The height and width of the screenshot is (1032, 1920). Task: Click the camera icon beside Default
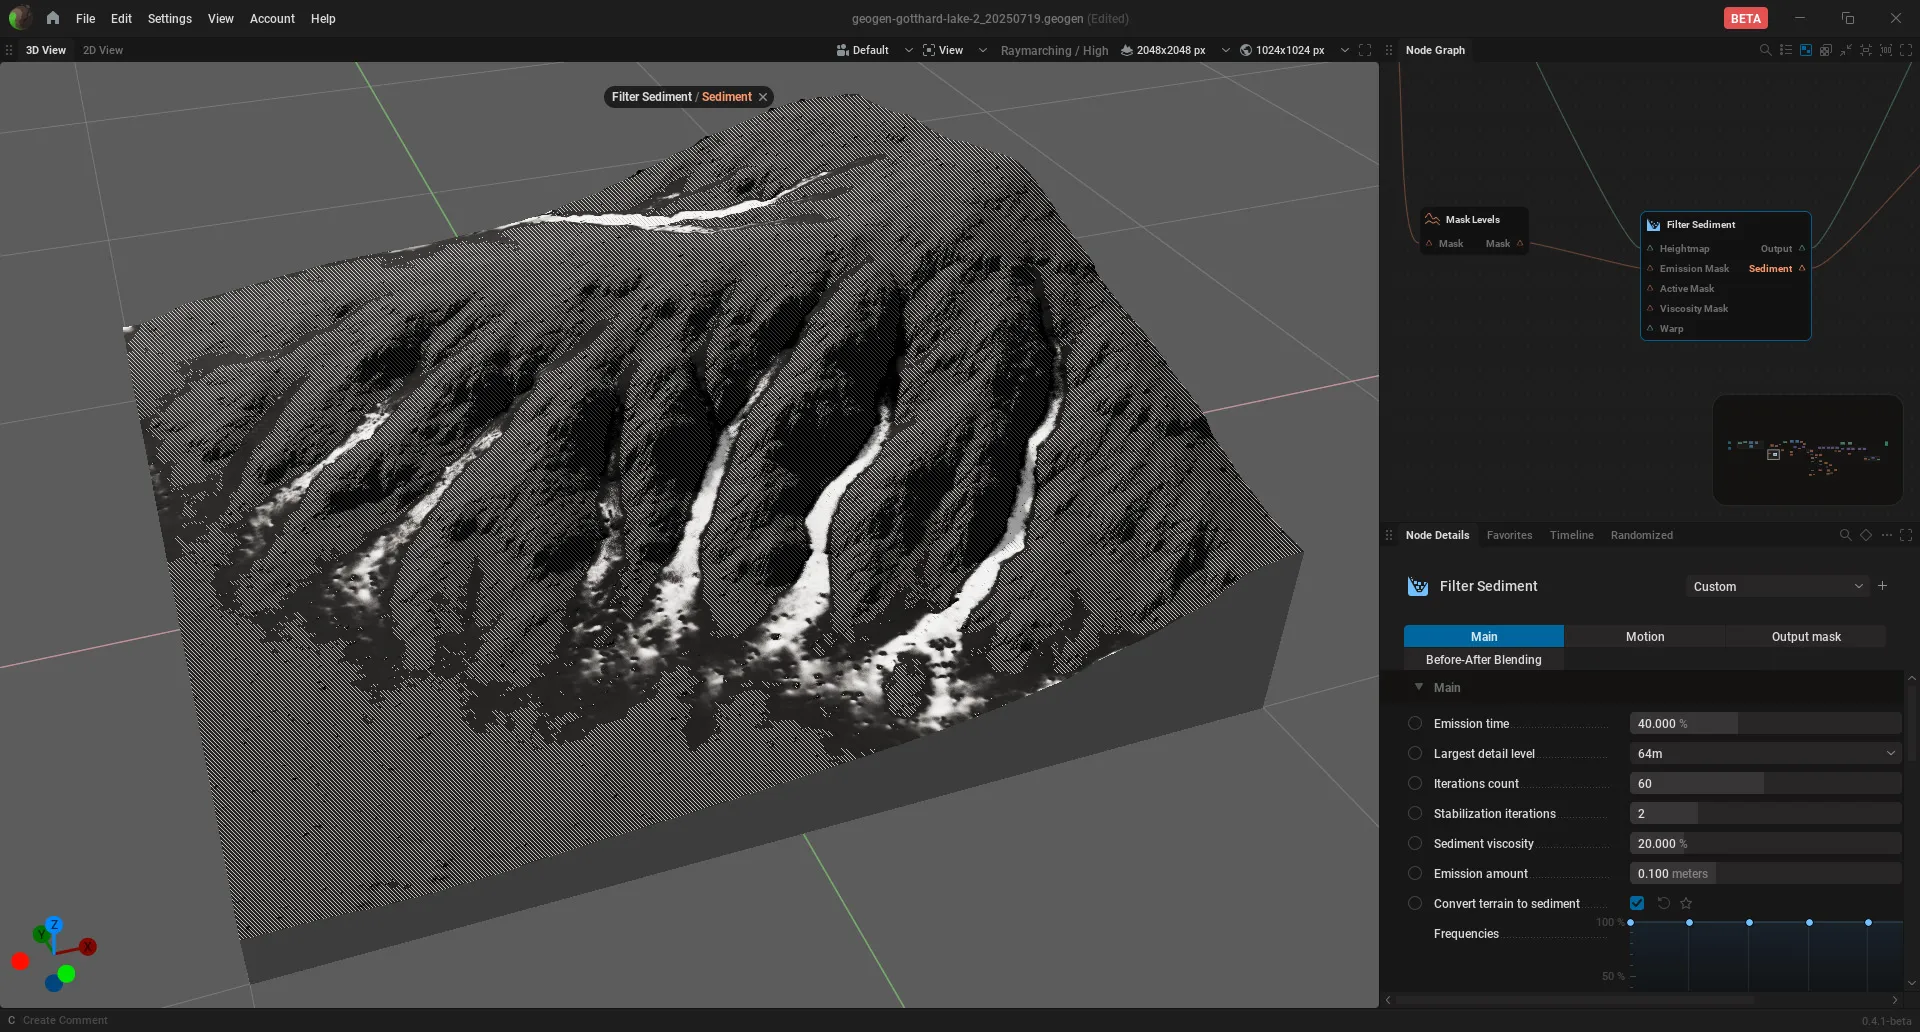coord(842,50)
